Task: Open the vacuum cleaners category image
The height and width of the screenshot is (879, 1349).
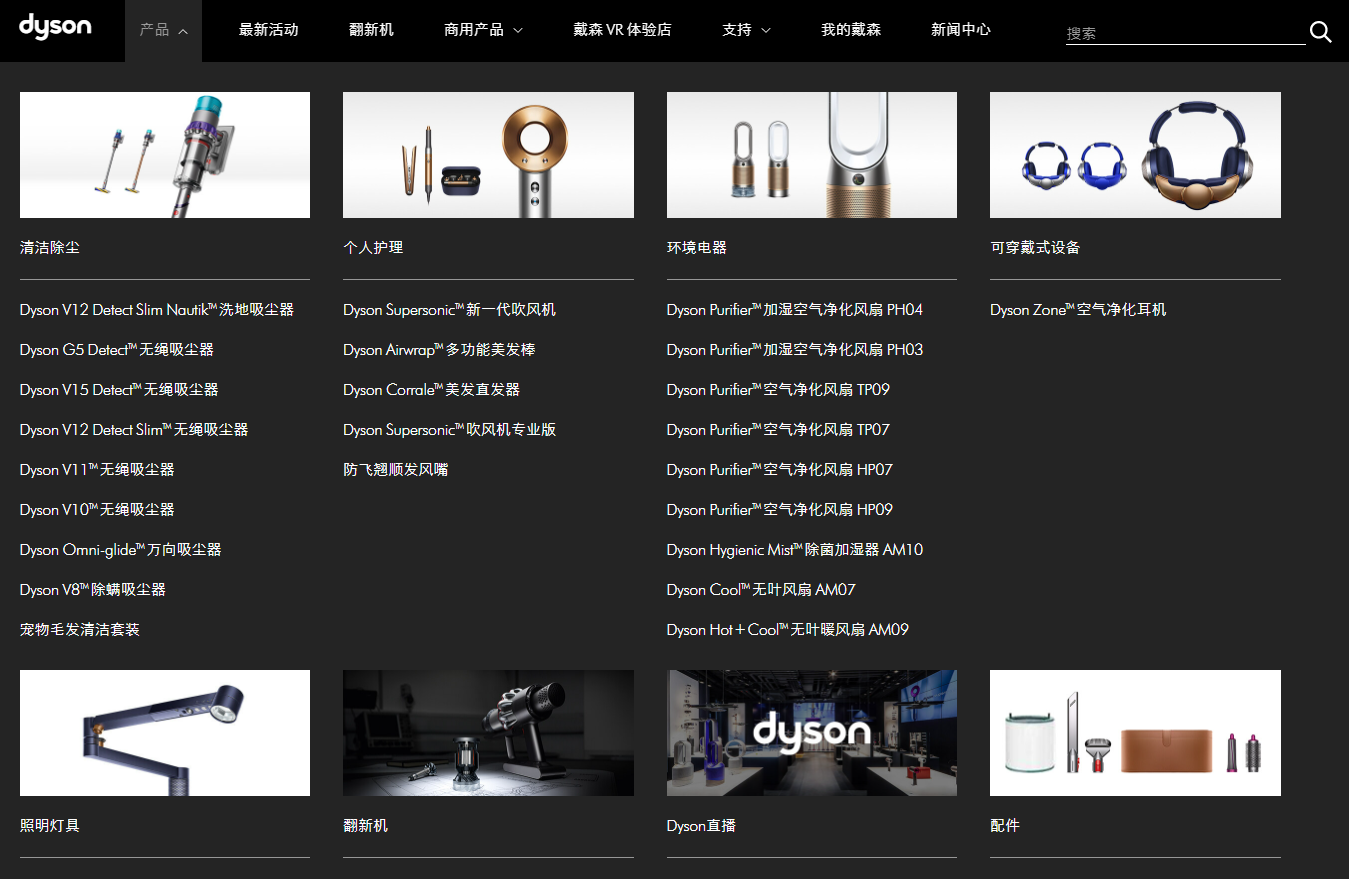Action: [165, 155]
